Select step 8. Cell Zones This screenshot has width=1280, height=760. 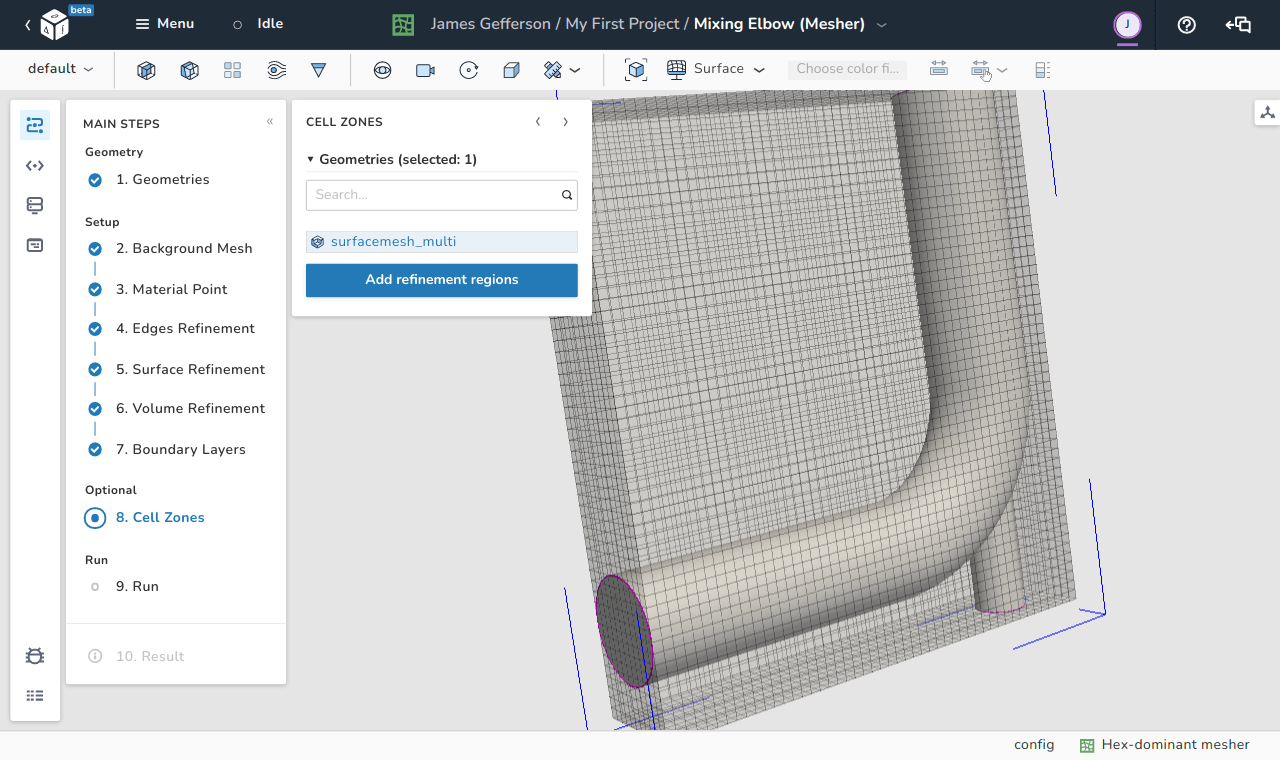pos(146,518)
